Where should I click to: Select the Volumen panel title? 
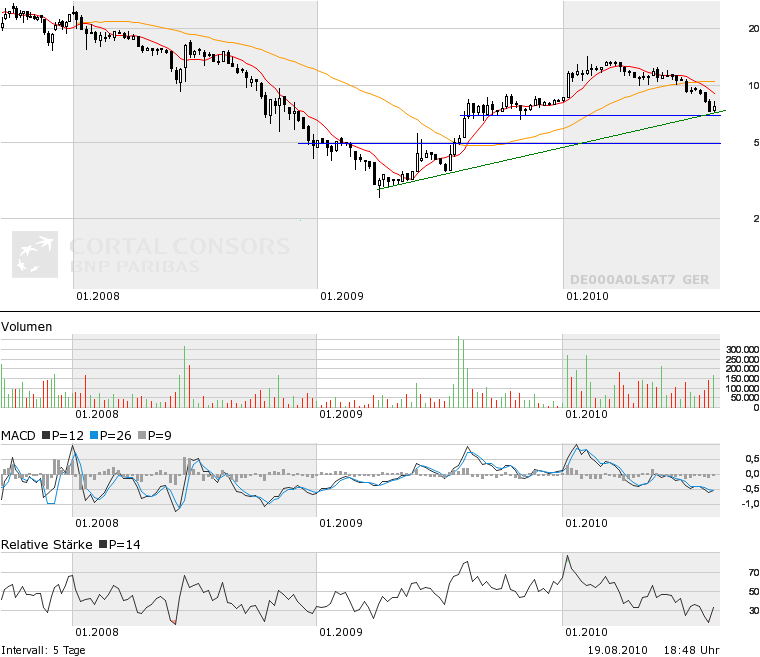point(27,327)
